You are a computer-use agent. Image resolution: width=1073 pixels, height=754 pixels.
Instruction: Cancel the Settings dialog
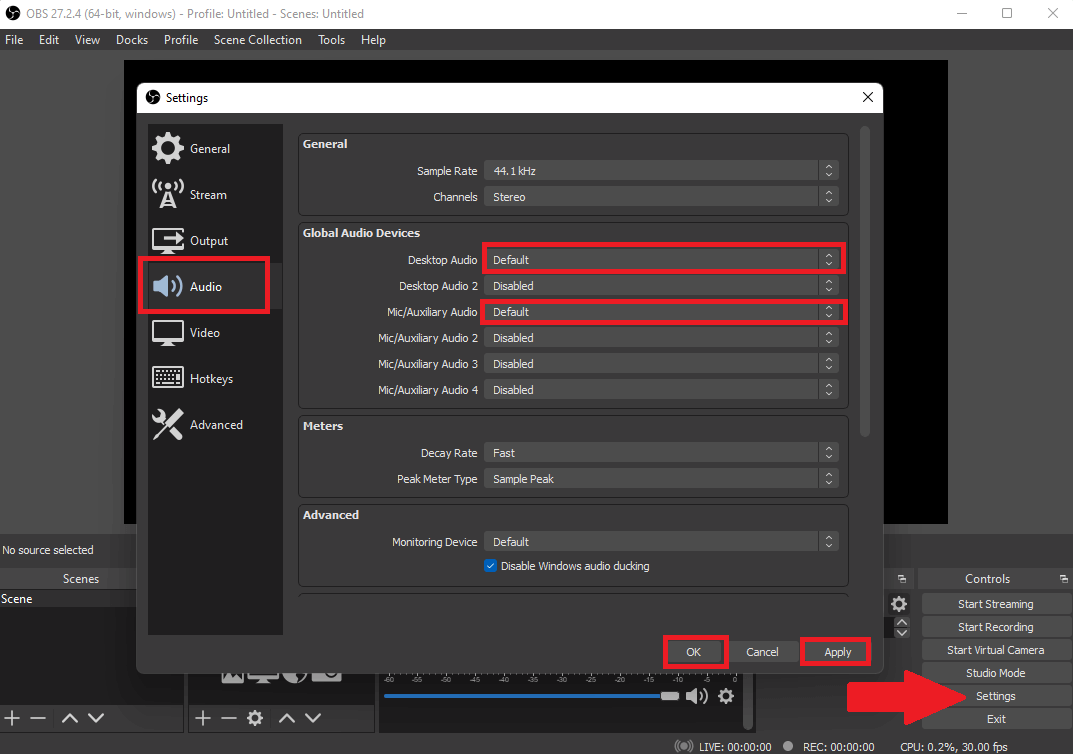(762, 651)
